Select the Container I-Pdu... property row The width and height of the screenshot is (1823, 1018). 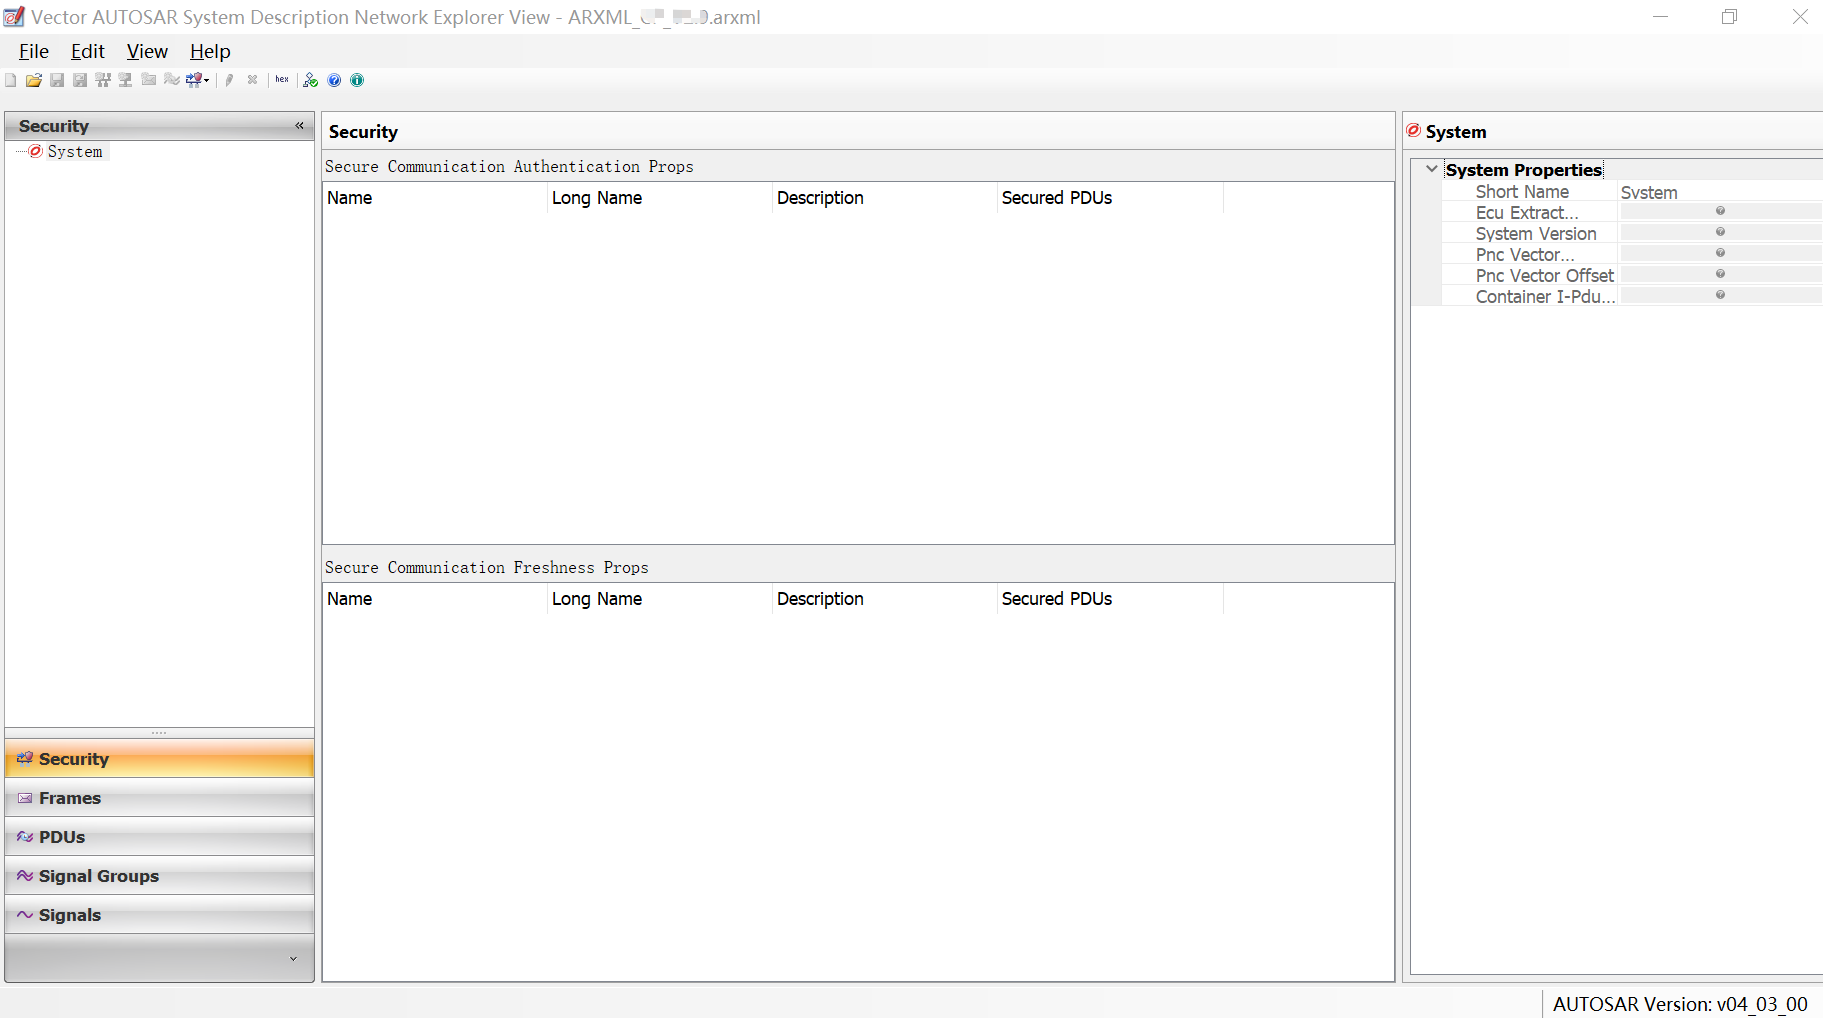(1632, 297)
